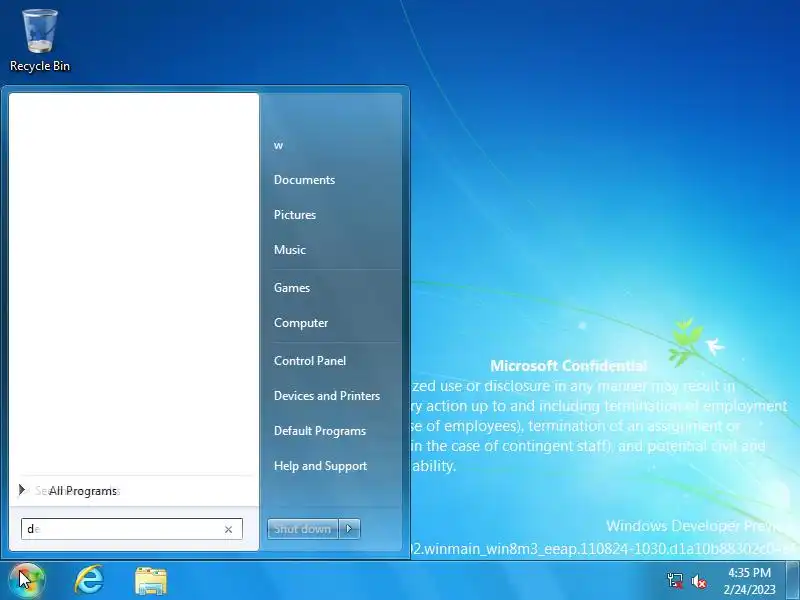Launch Internet Explorer from the taskbar
The width and height of the screenshot is (800, 600).
[89, 580]
